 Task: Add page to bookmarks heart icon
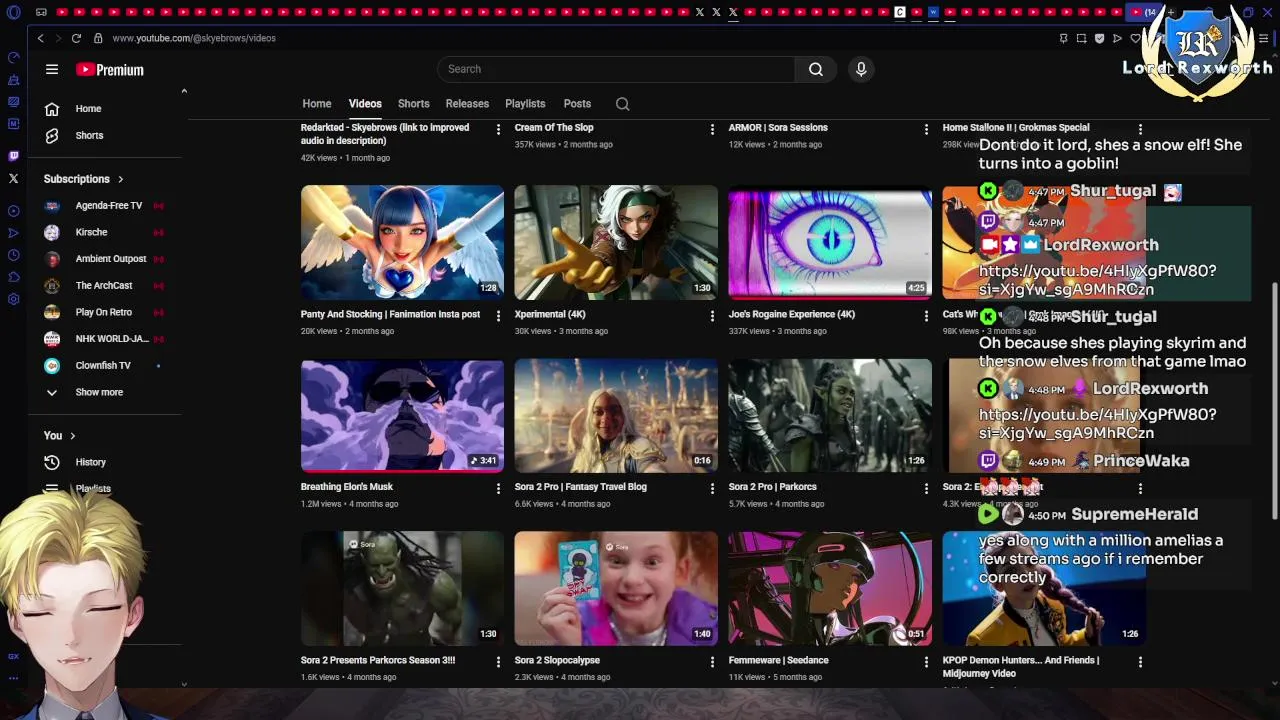(x=1135, y=38)
